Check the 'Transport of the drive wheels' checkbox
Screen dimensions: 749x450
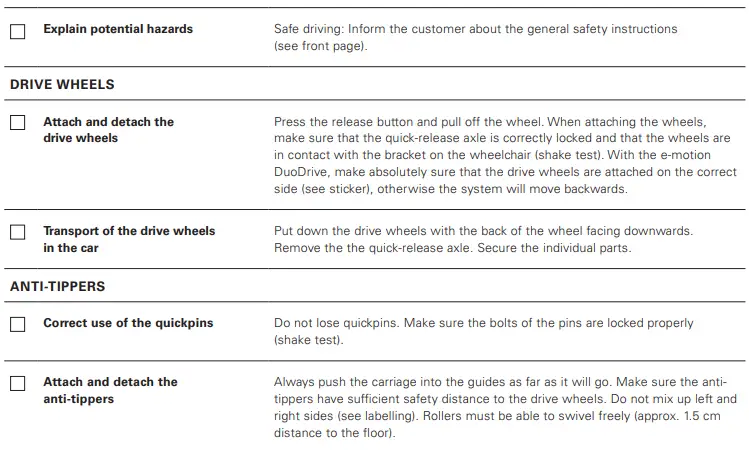pyautogui.click(x=18, y=232)
